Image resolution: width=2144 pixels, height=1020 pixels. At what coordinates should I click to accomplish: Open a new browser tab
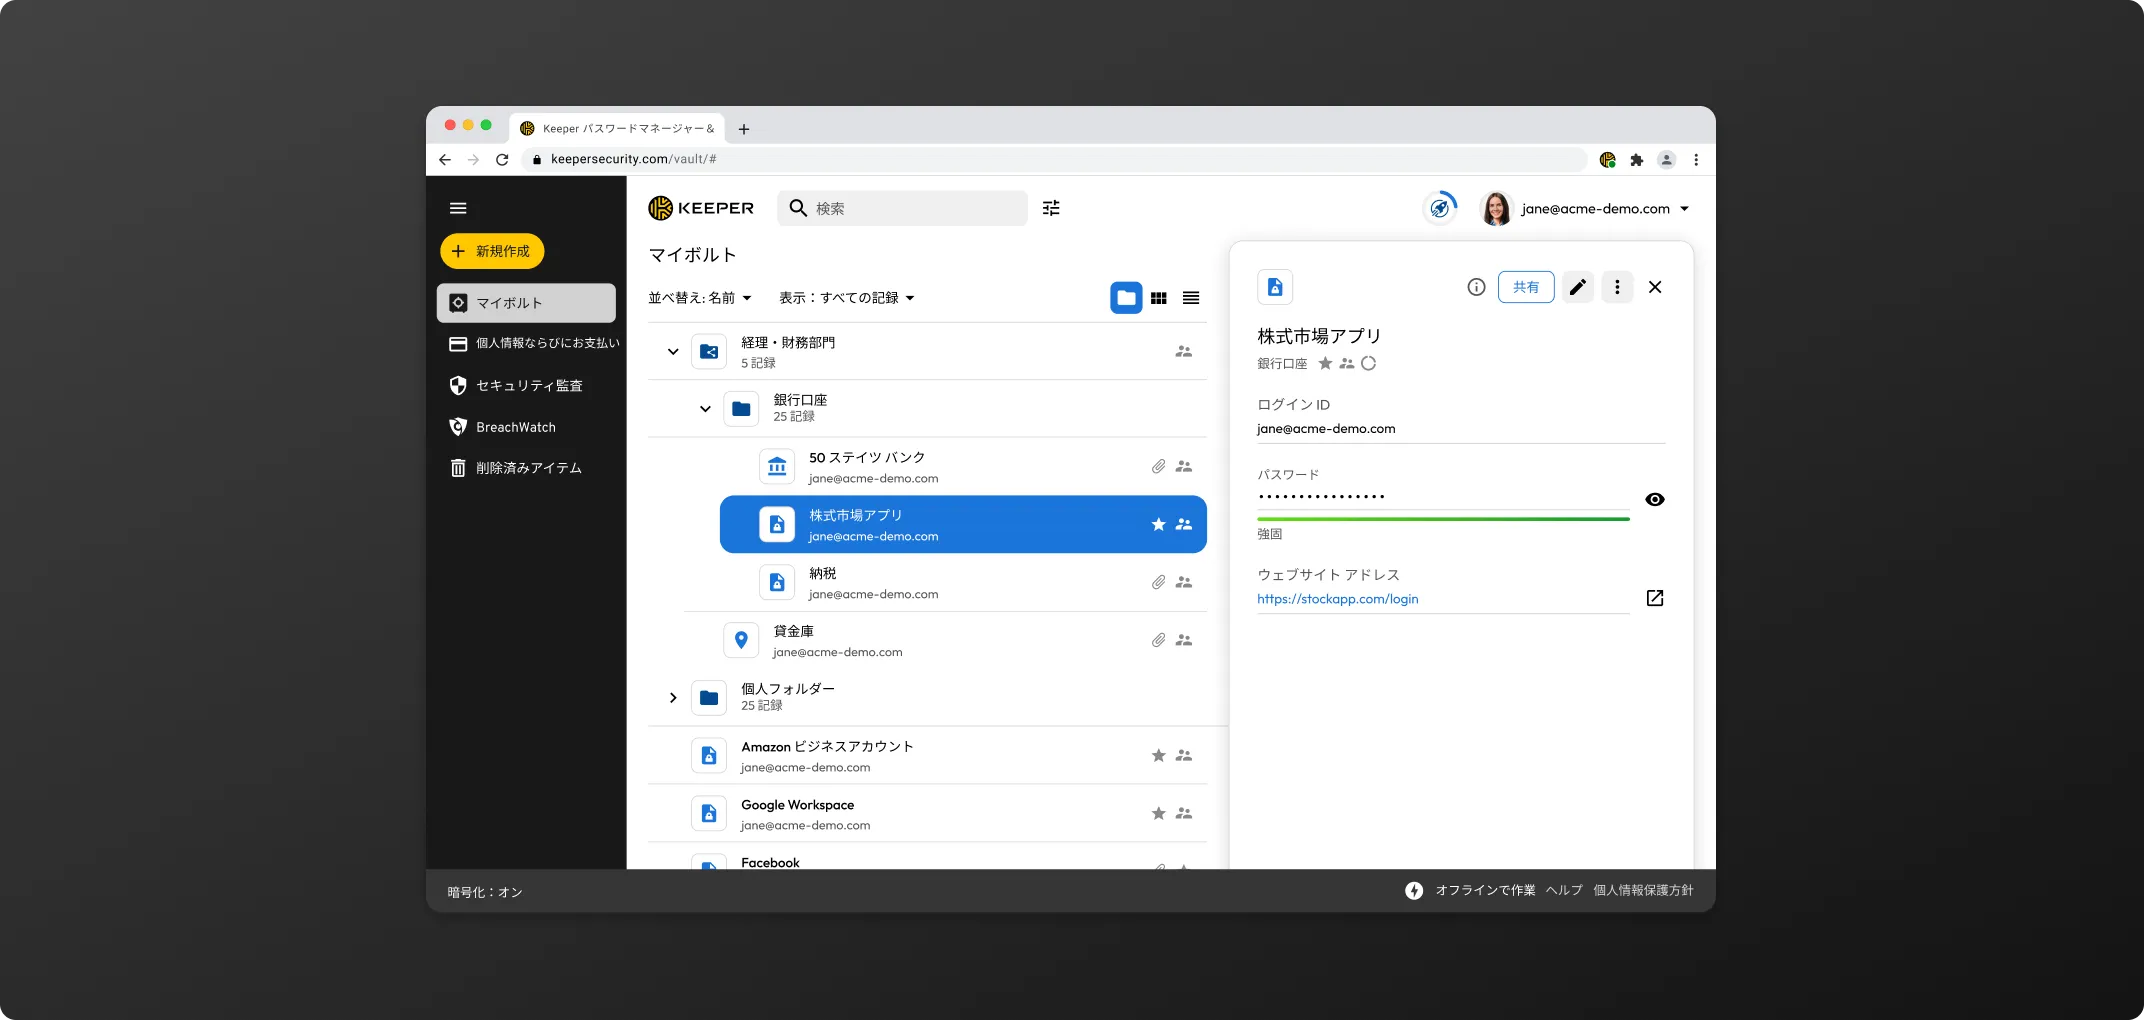[744, 129]
